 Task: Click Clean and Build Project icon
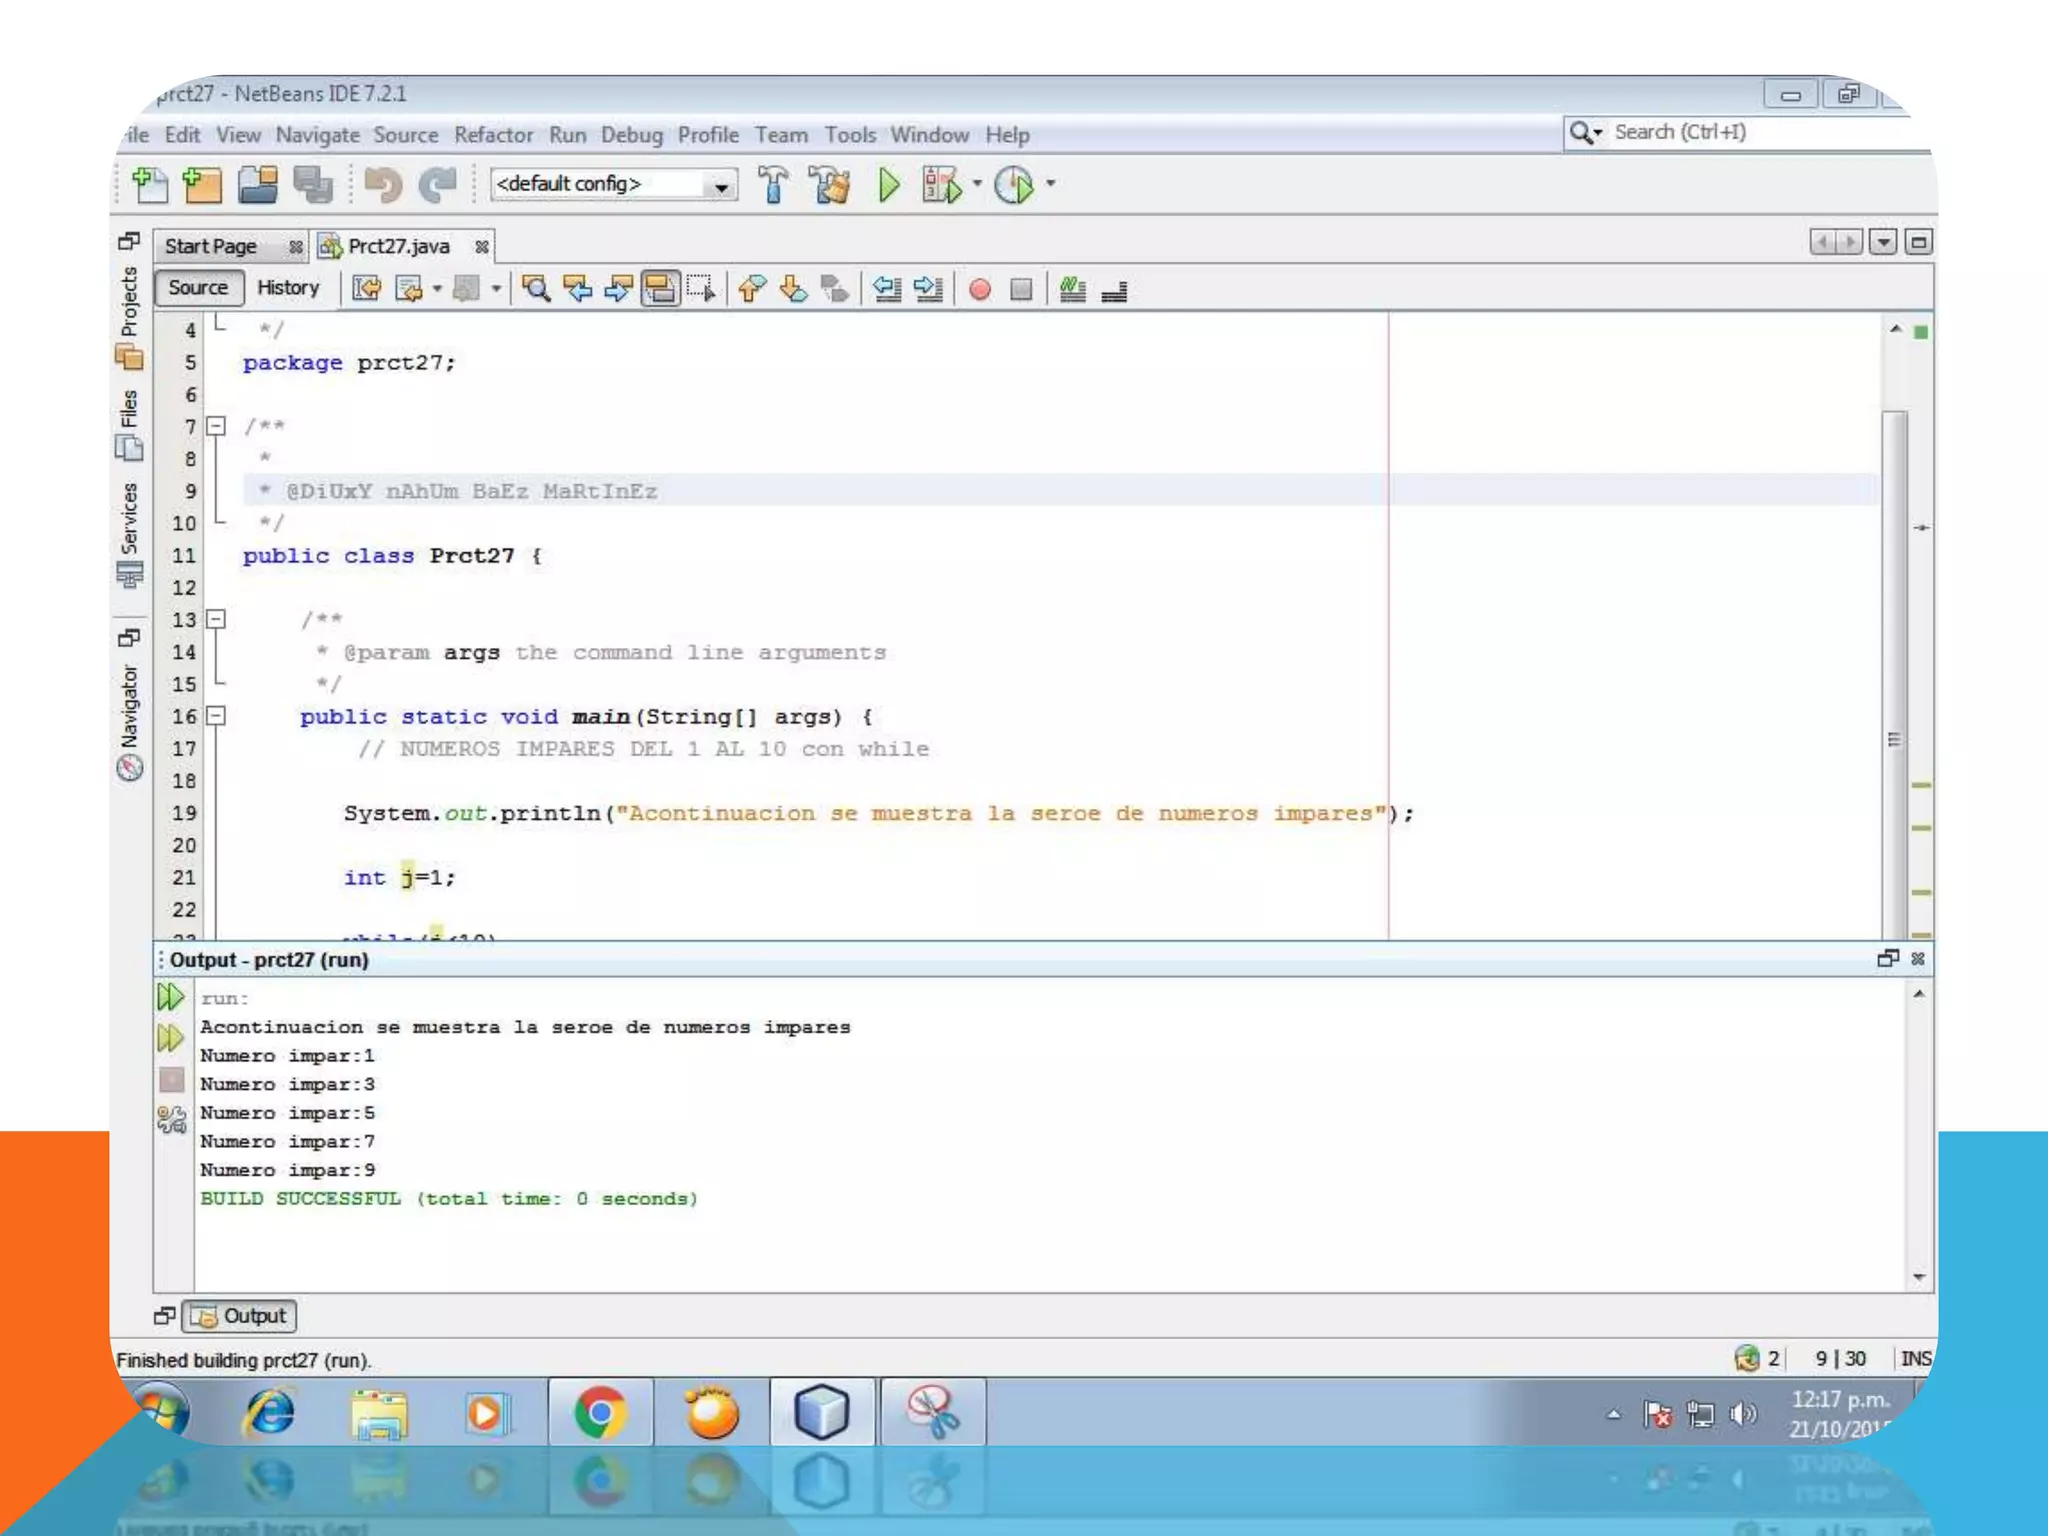pos(830,185)
